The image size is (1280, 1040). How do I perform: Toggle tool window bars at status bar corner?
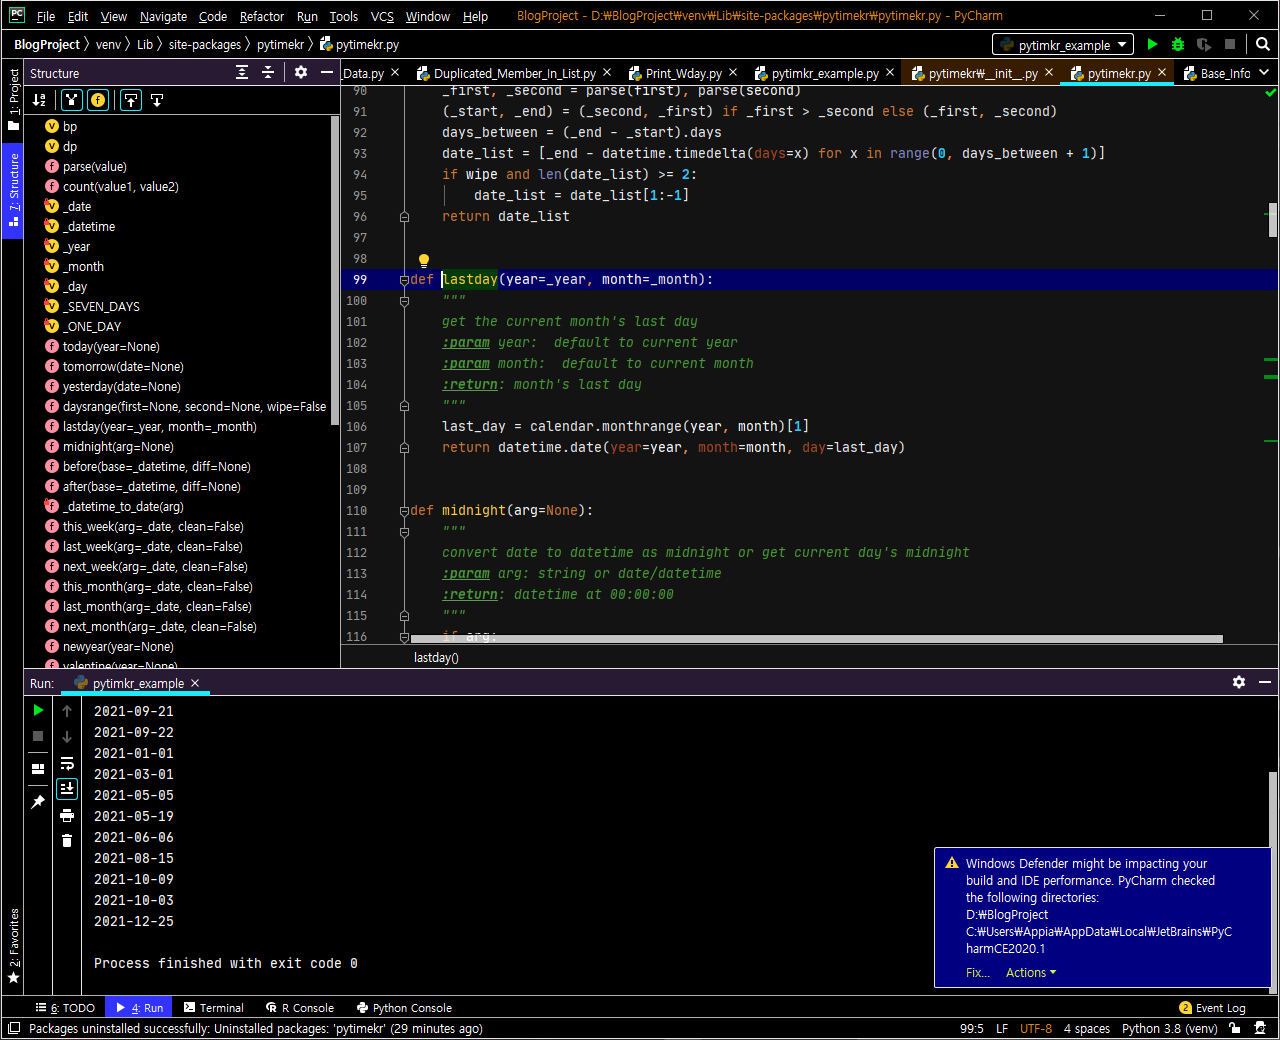(x=13, y=1028)
